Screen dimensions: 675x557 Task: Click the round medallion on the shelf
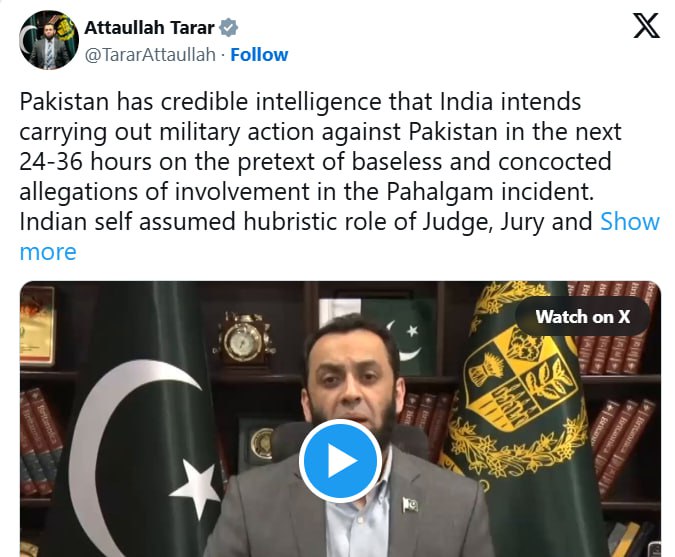tap(262, 445)
